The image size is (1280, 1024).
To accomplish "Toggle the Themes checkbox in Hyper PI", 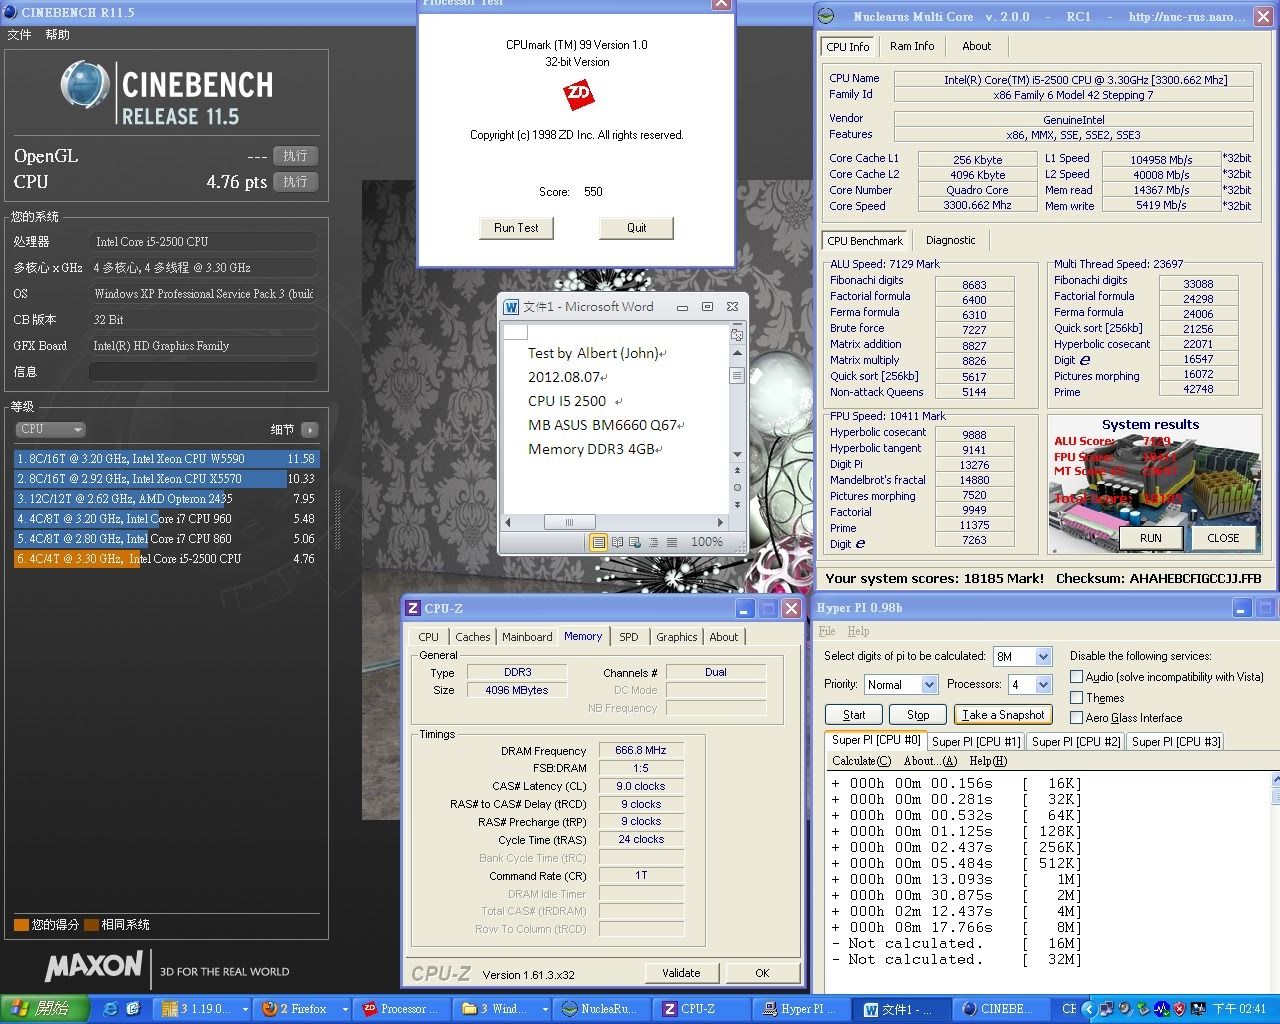I will pyautogui.click(x=1077, y=697).
